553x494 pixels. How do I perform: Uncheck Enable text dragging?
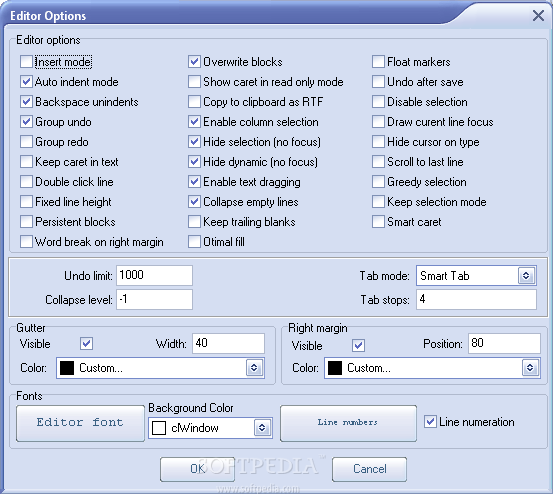pos(194,182)
